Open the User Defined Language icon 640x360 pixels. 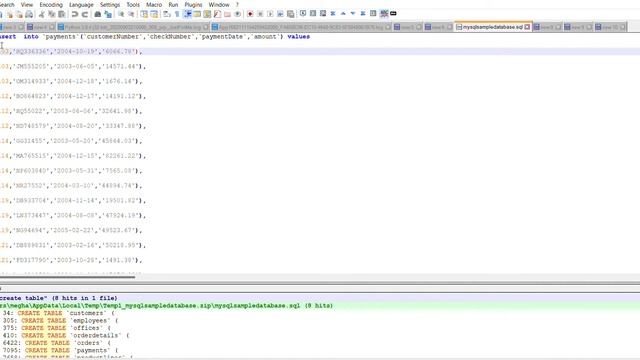(x=197, y=14)
